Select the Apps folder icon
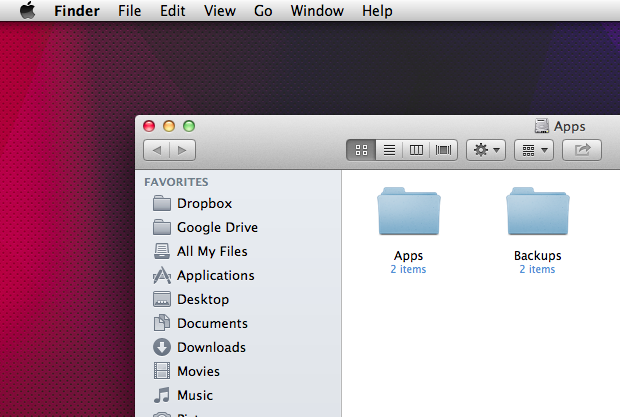Viewport: 620px width, 417px height. pyautogui.click(x=408, y=211)
